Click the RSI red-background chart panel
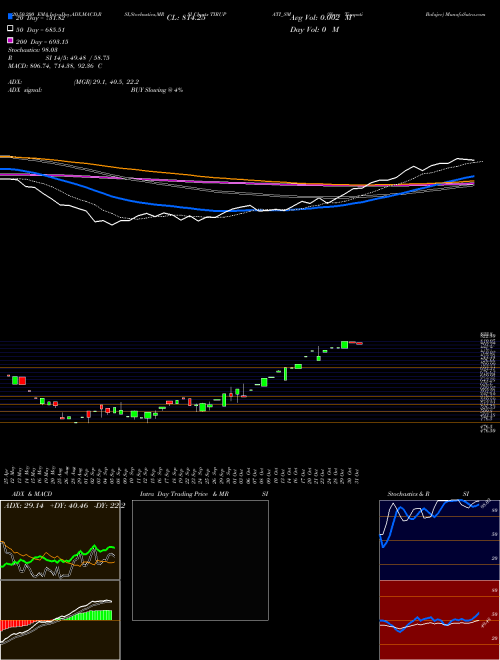Viewport: 500px width, 660px height. [x=439, y=620]
